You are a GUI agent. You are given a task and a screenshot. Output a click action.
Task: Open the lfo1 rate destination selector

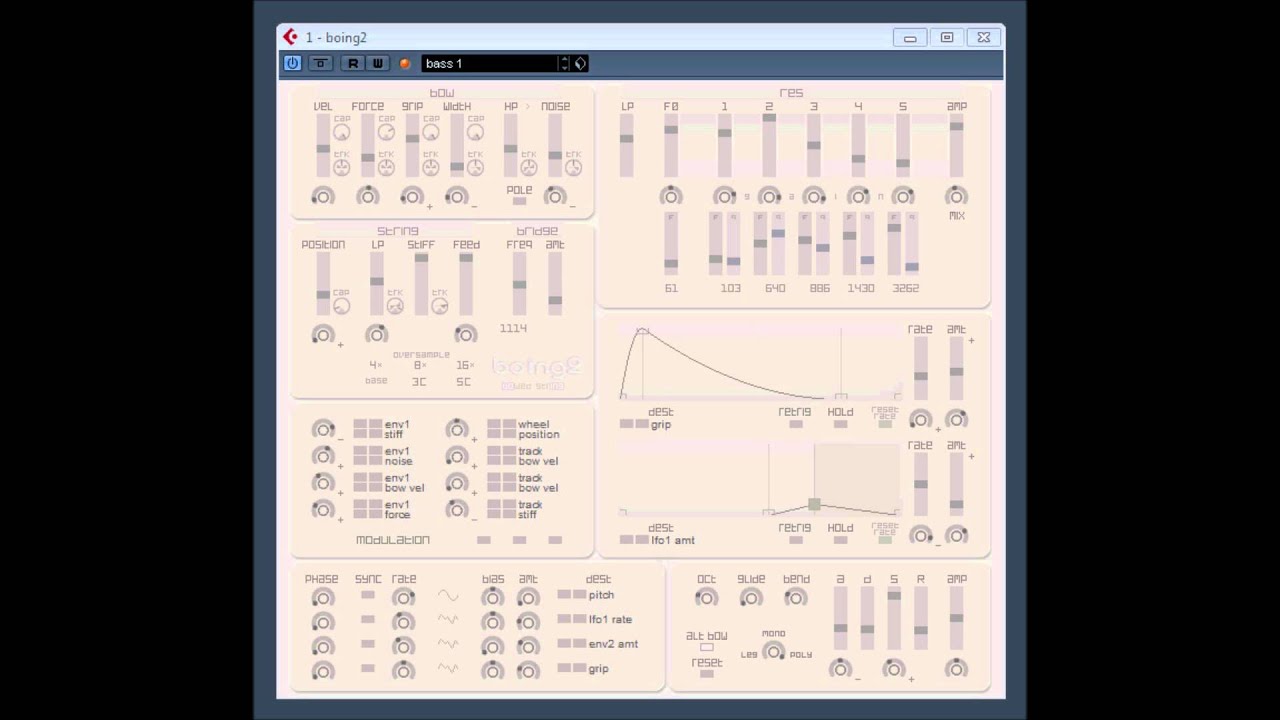(594, 620)
